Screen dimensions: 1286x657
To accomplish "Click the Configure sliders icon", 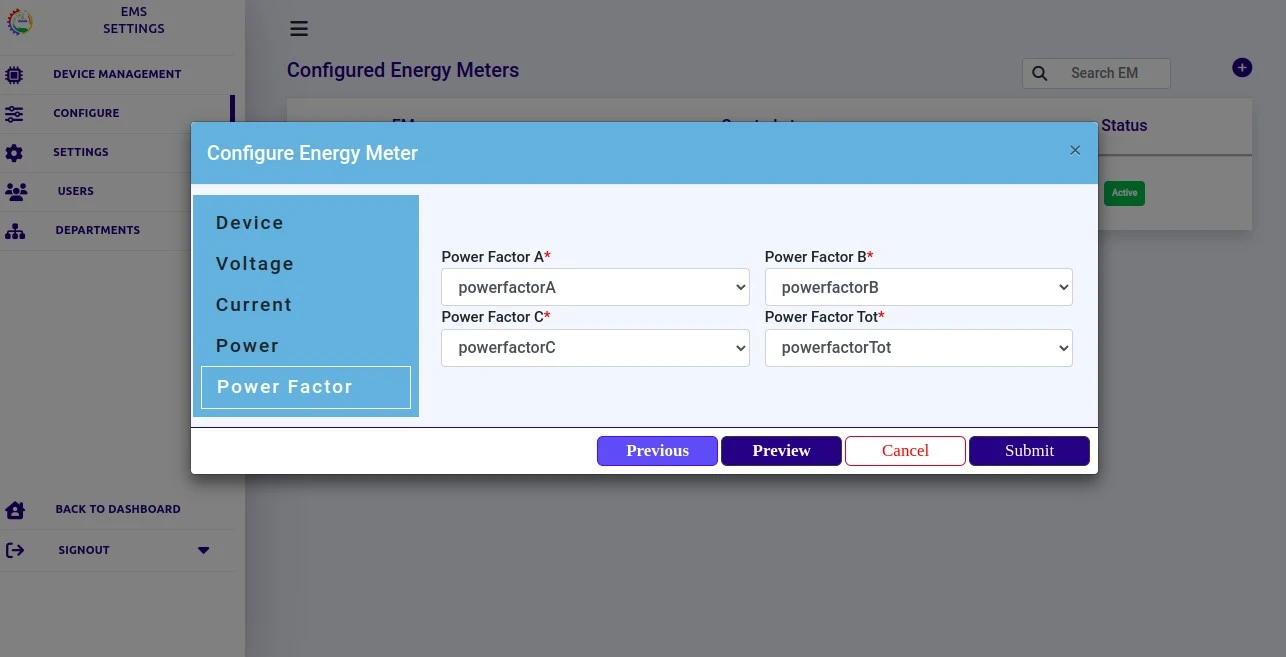I will click(14, 113).
